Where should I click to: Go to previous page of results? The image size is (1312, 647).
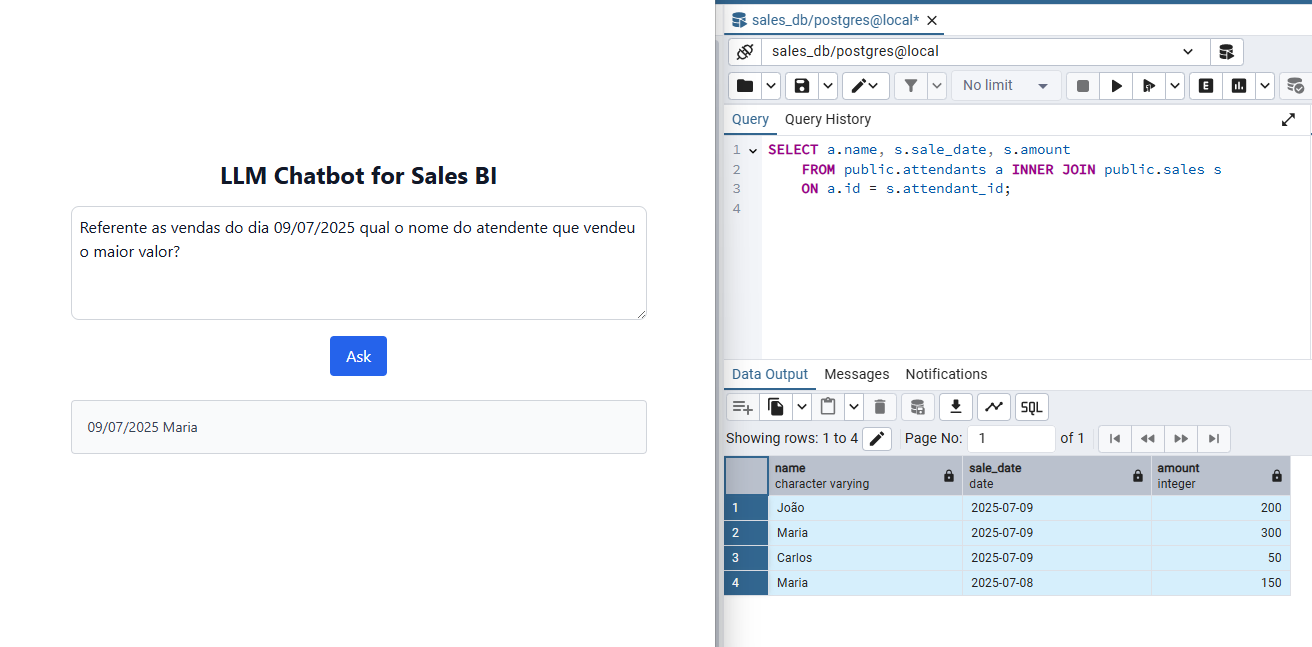coord(1148,438)
